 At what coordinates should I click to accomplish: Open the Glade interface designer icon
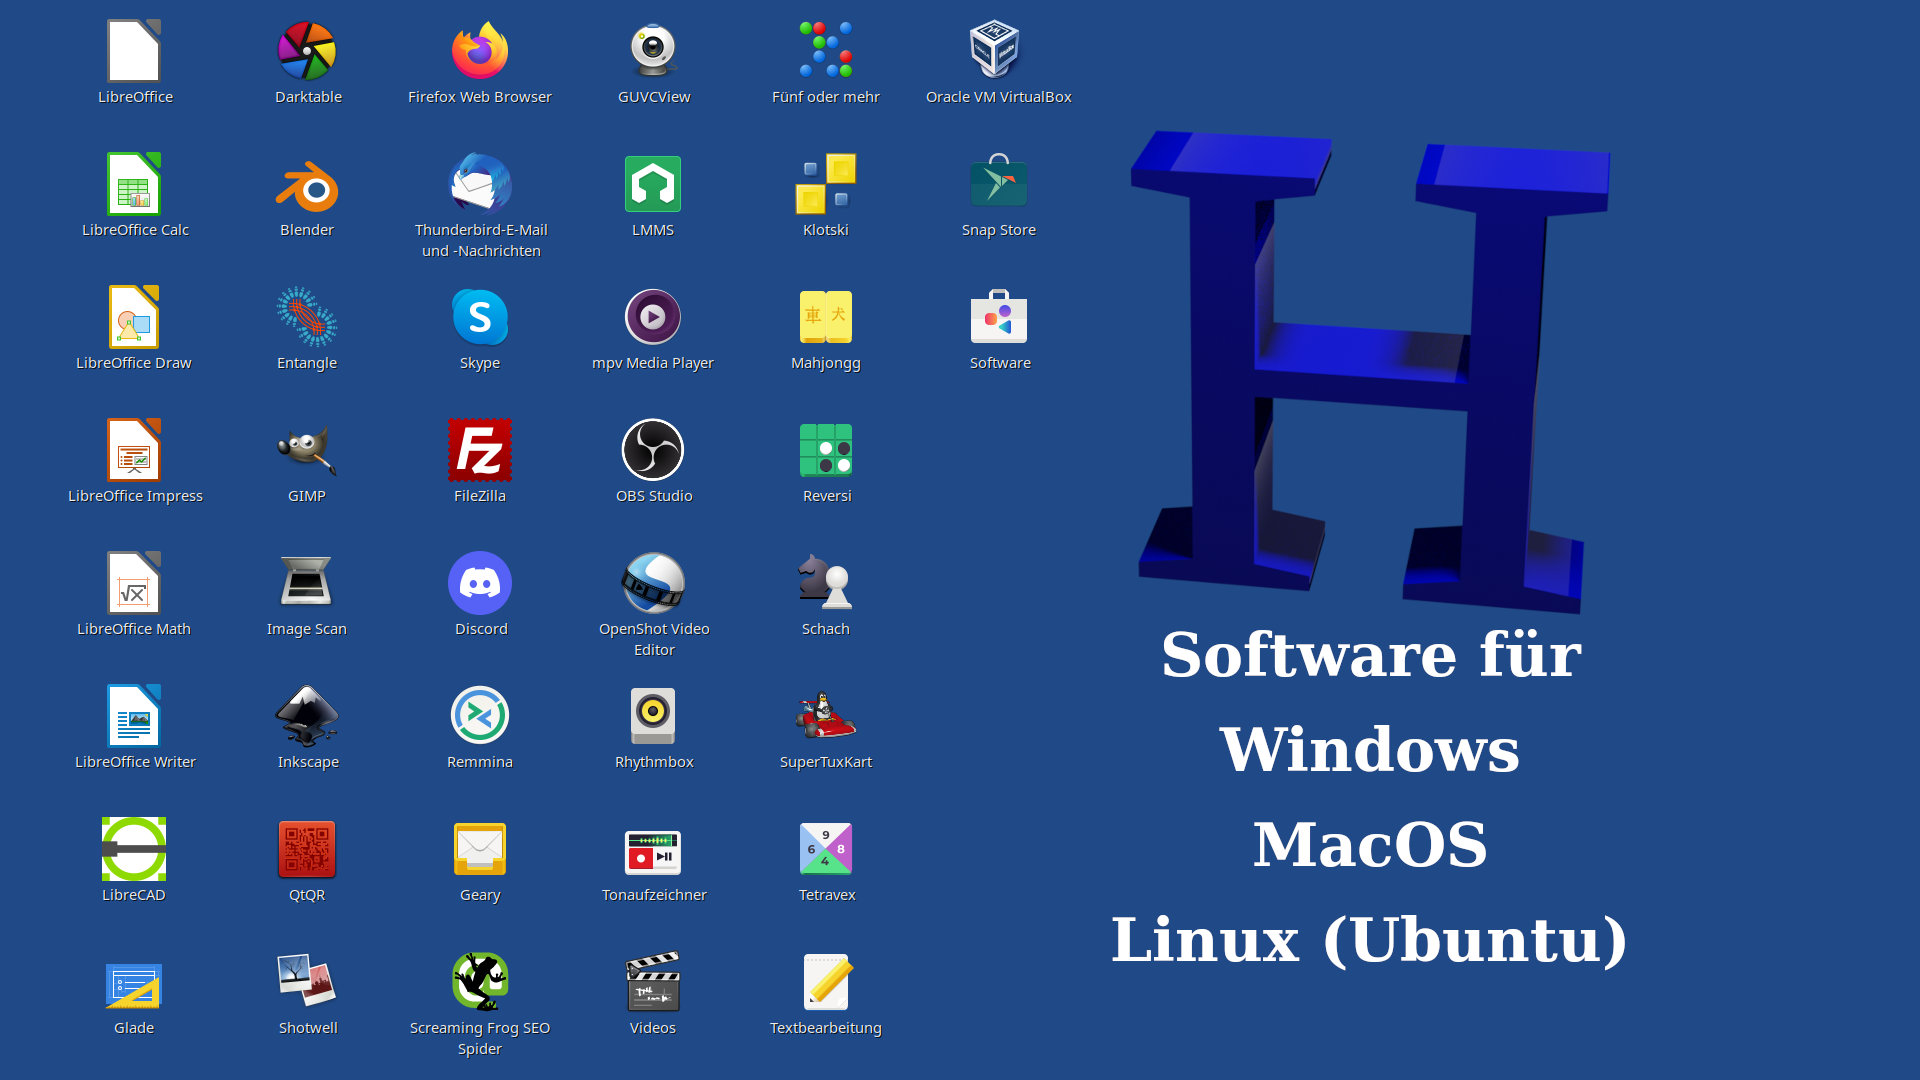(134, 986)
